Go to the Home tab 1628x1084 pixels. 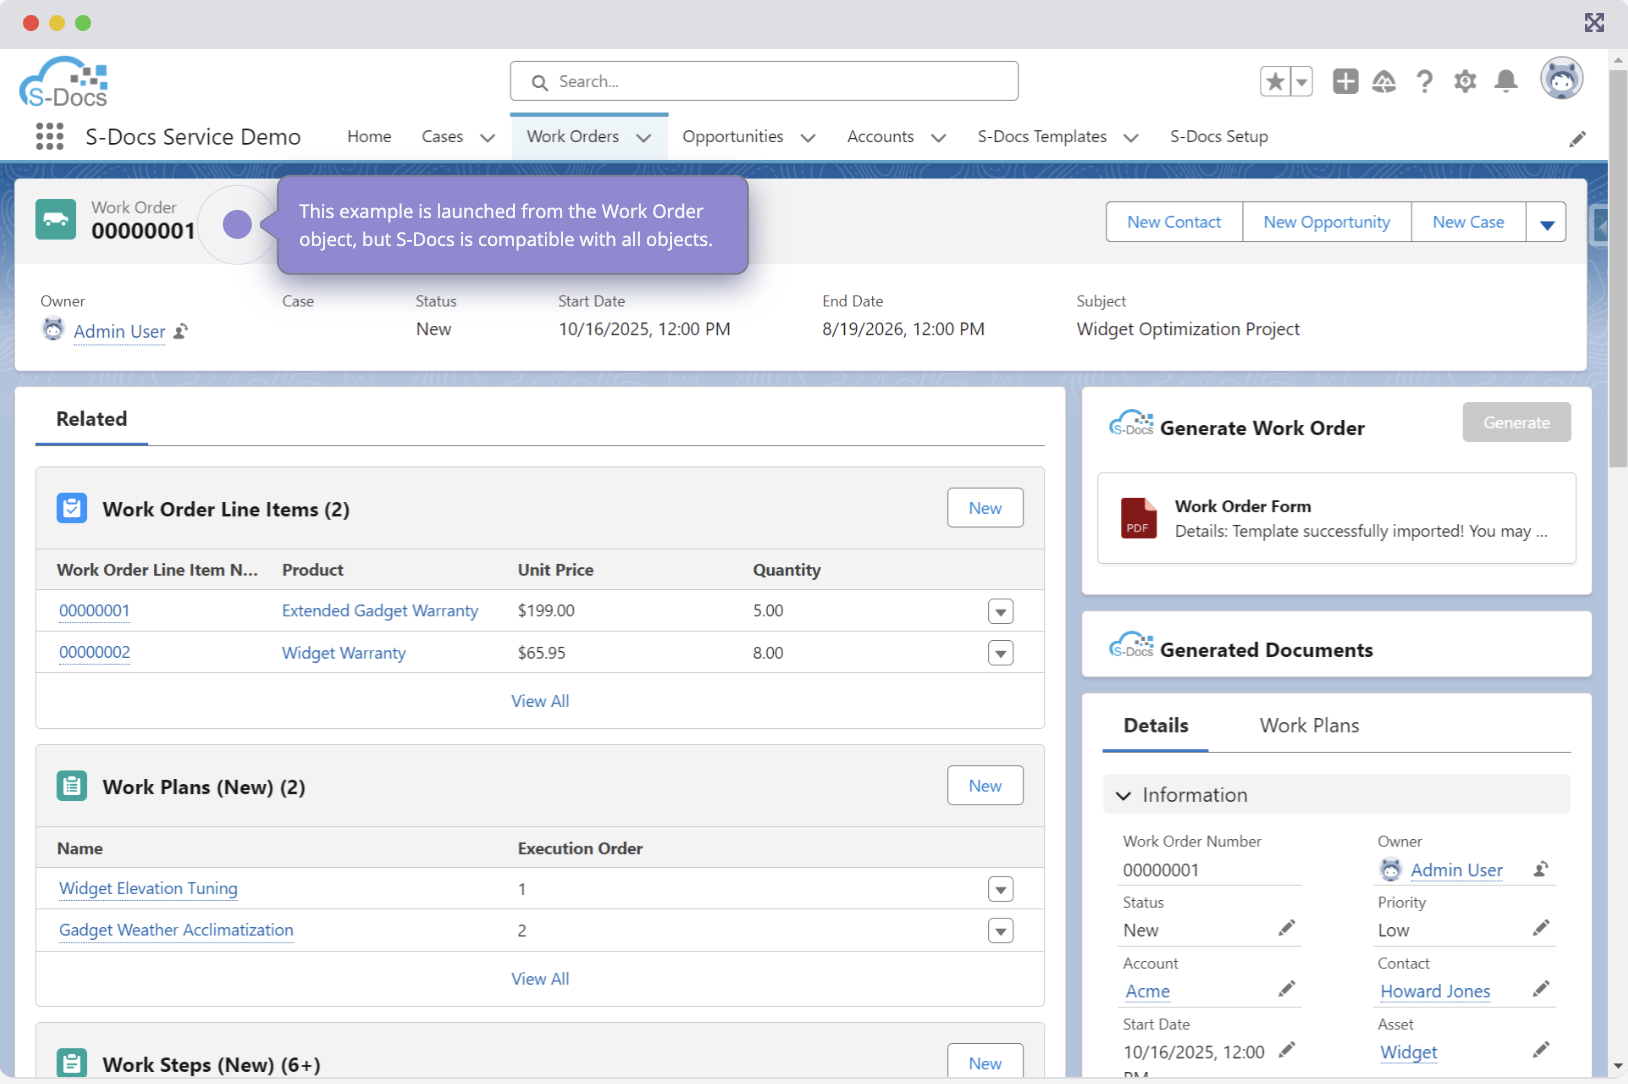coord(369,137)
